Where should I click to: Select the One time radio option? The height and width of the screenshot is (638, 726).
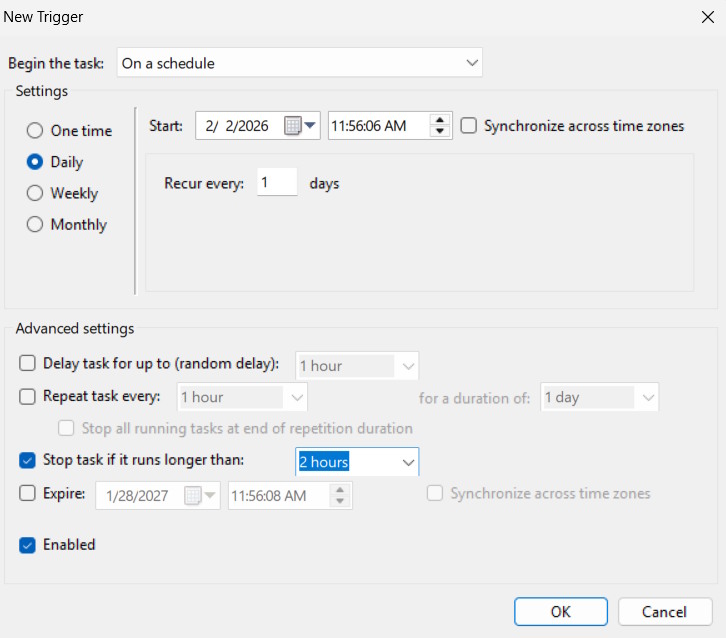pos(35,131)
